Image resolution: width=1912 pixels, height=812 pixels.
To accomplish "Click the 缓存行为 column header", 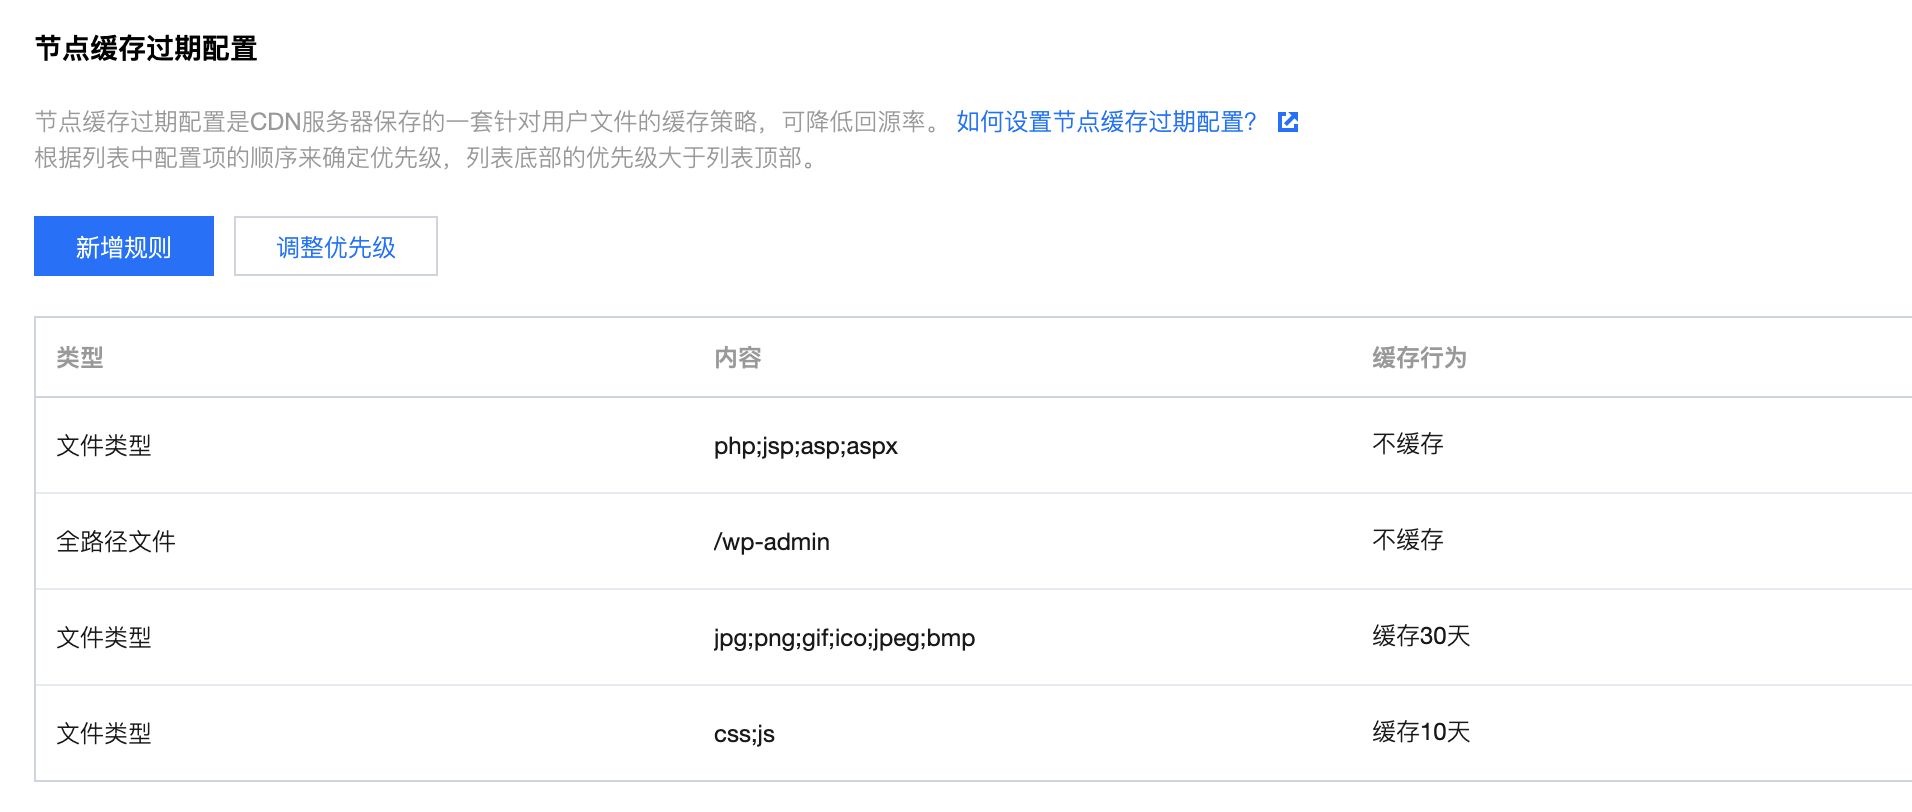I will [x=1418, y=358].
